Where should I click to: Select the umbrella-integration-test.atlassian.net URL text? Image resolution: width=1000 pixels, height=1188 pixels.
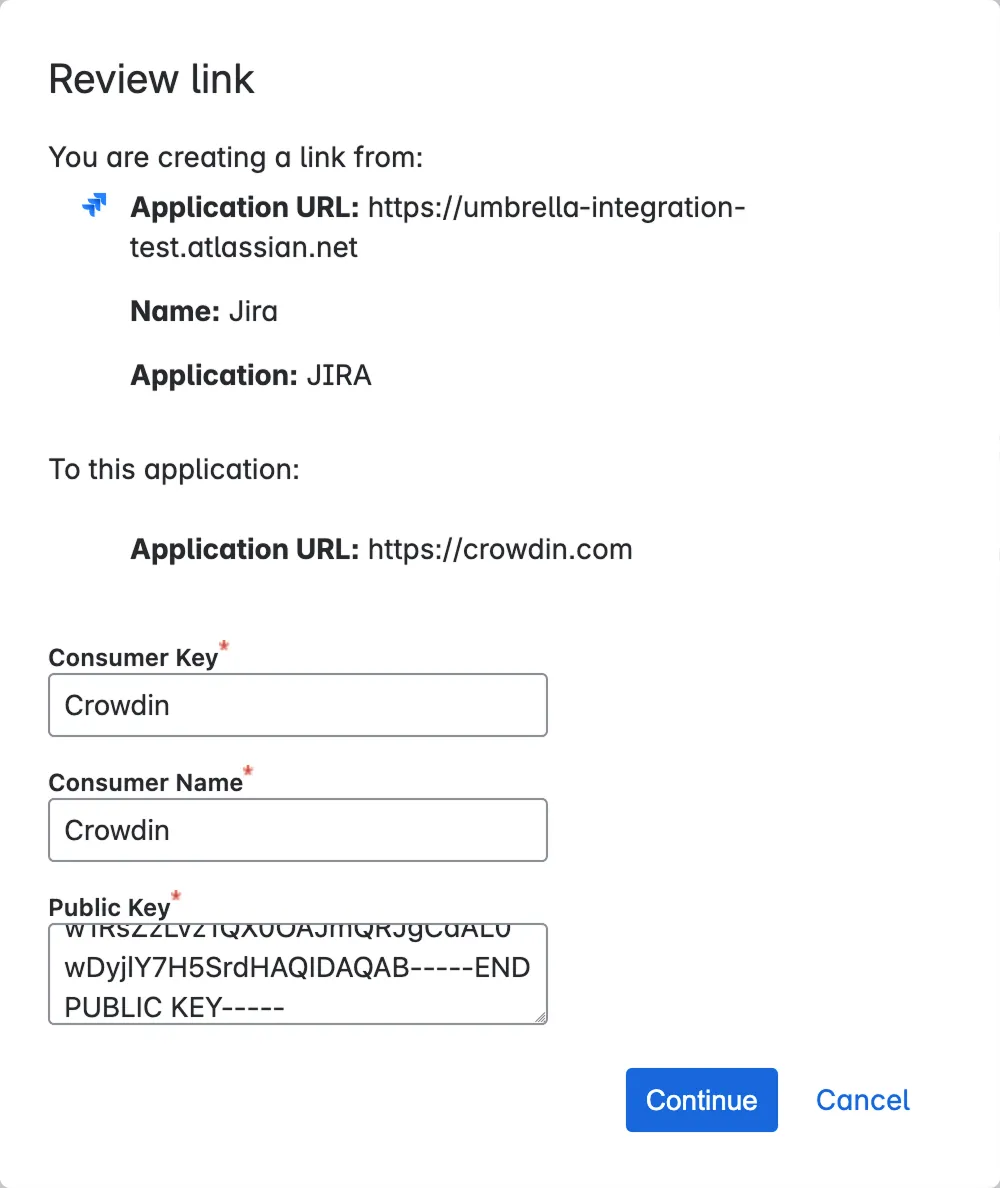[x=556, y=207]
